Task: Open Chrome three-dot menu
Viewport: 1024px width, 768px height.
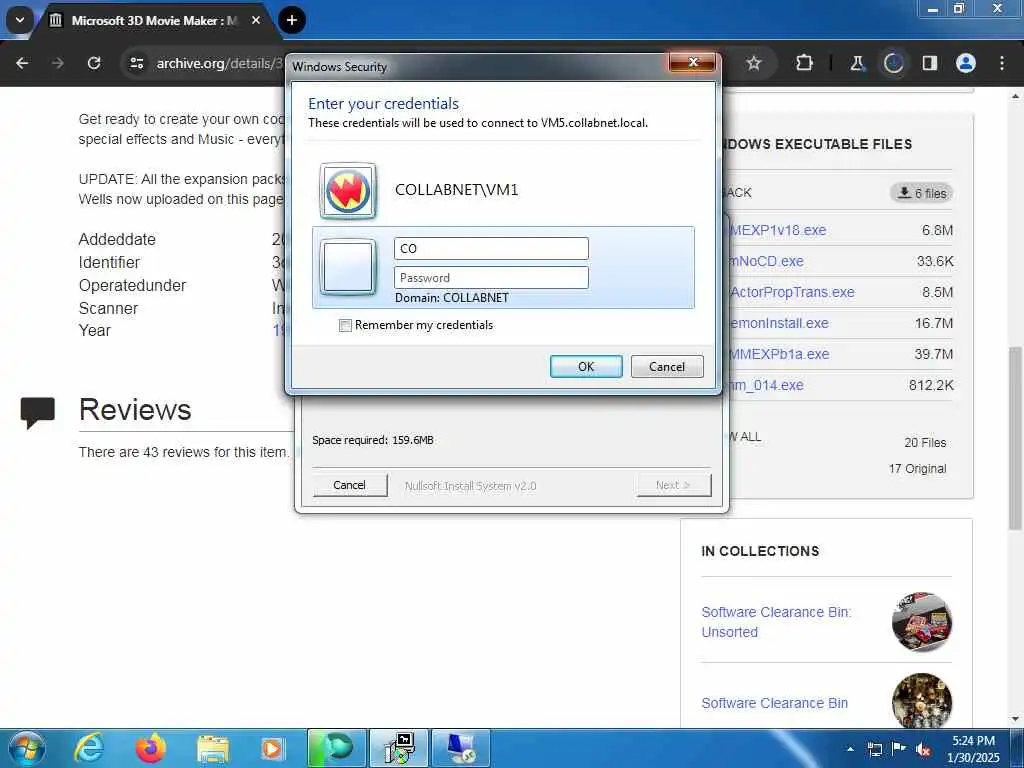Action: click(1002, 63)
